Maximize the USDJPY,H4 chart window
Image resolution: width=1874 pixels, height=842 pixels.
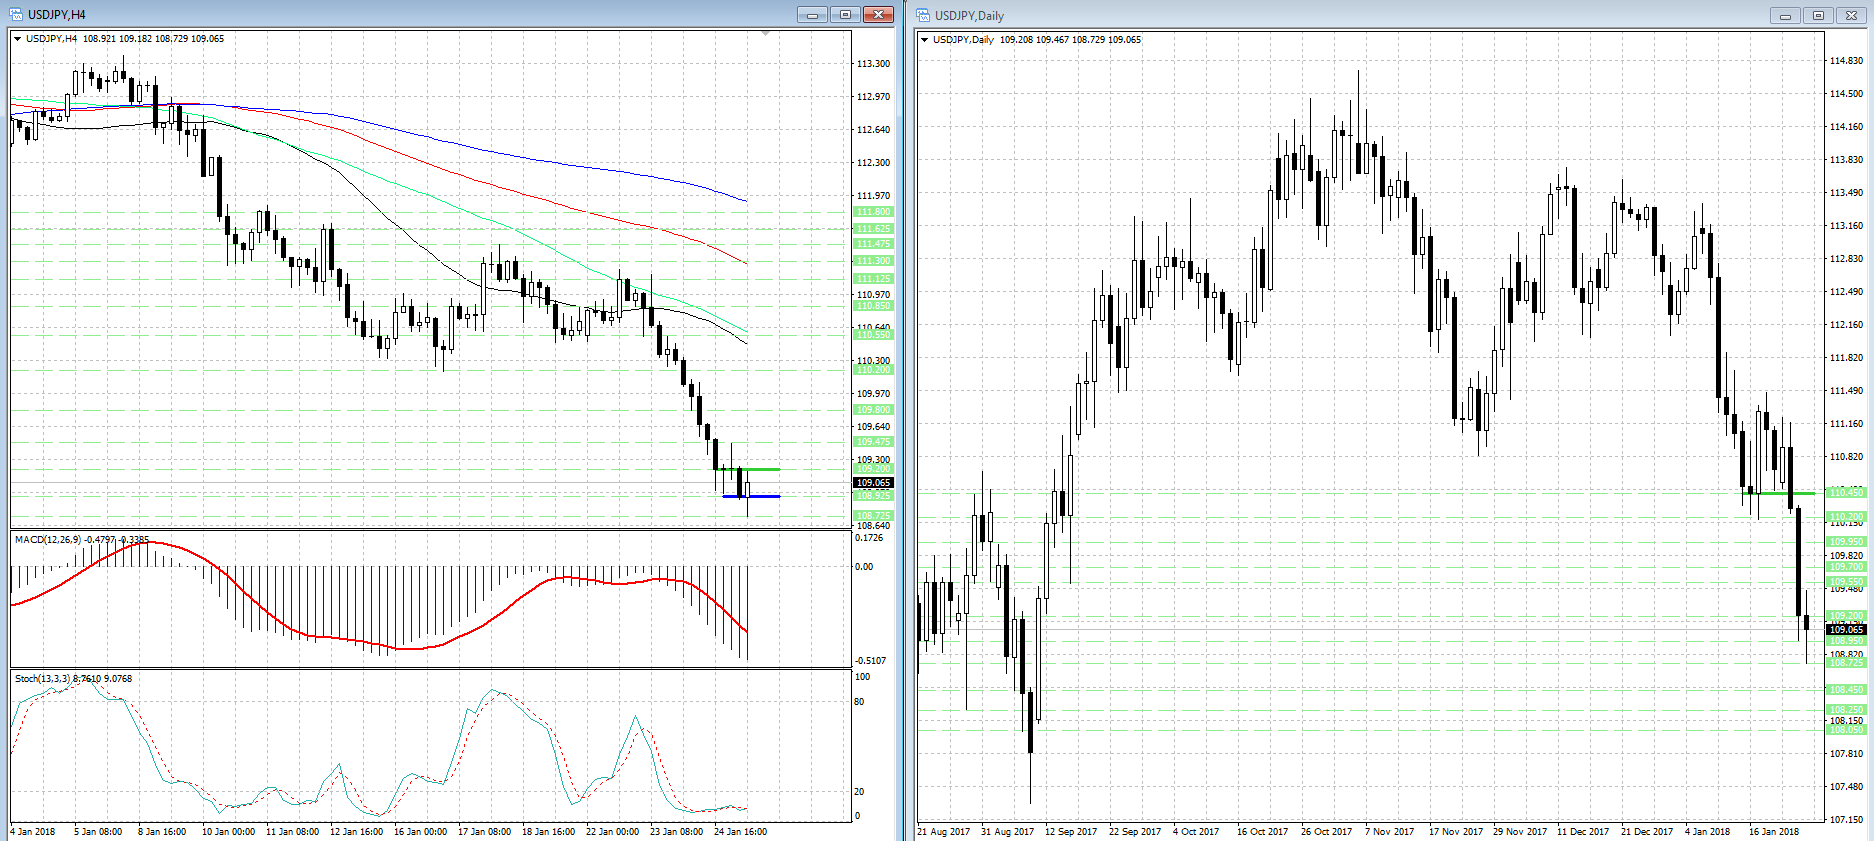(x=845, y=14)
